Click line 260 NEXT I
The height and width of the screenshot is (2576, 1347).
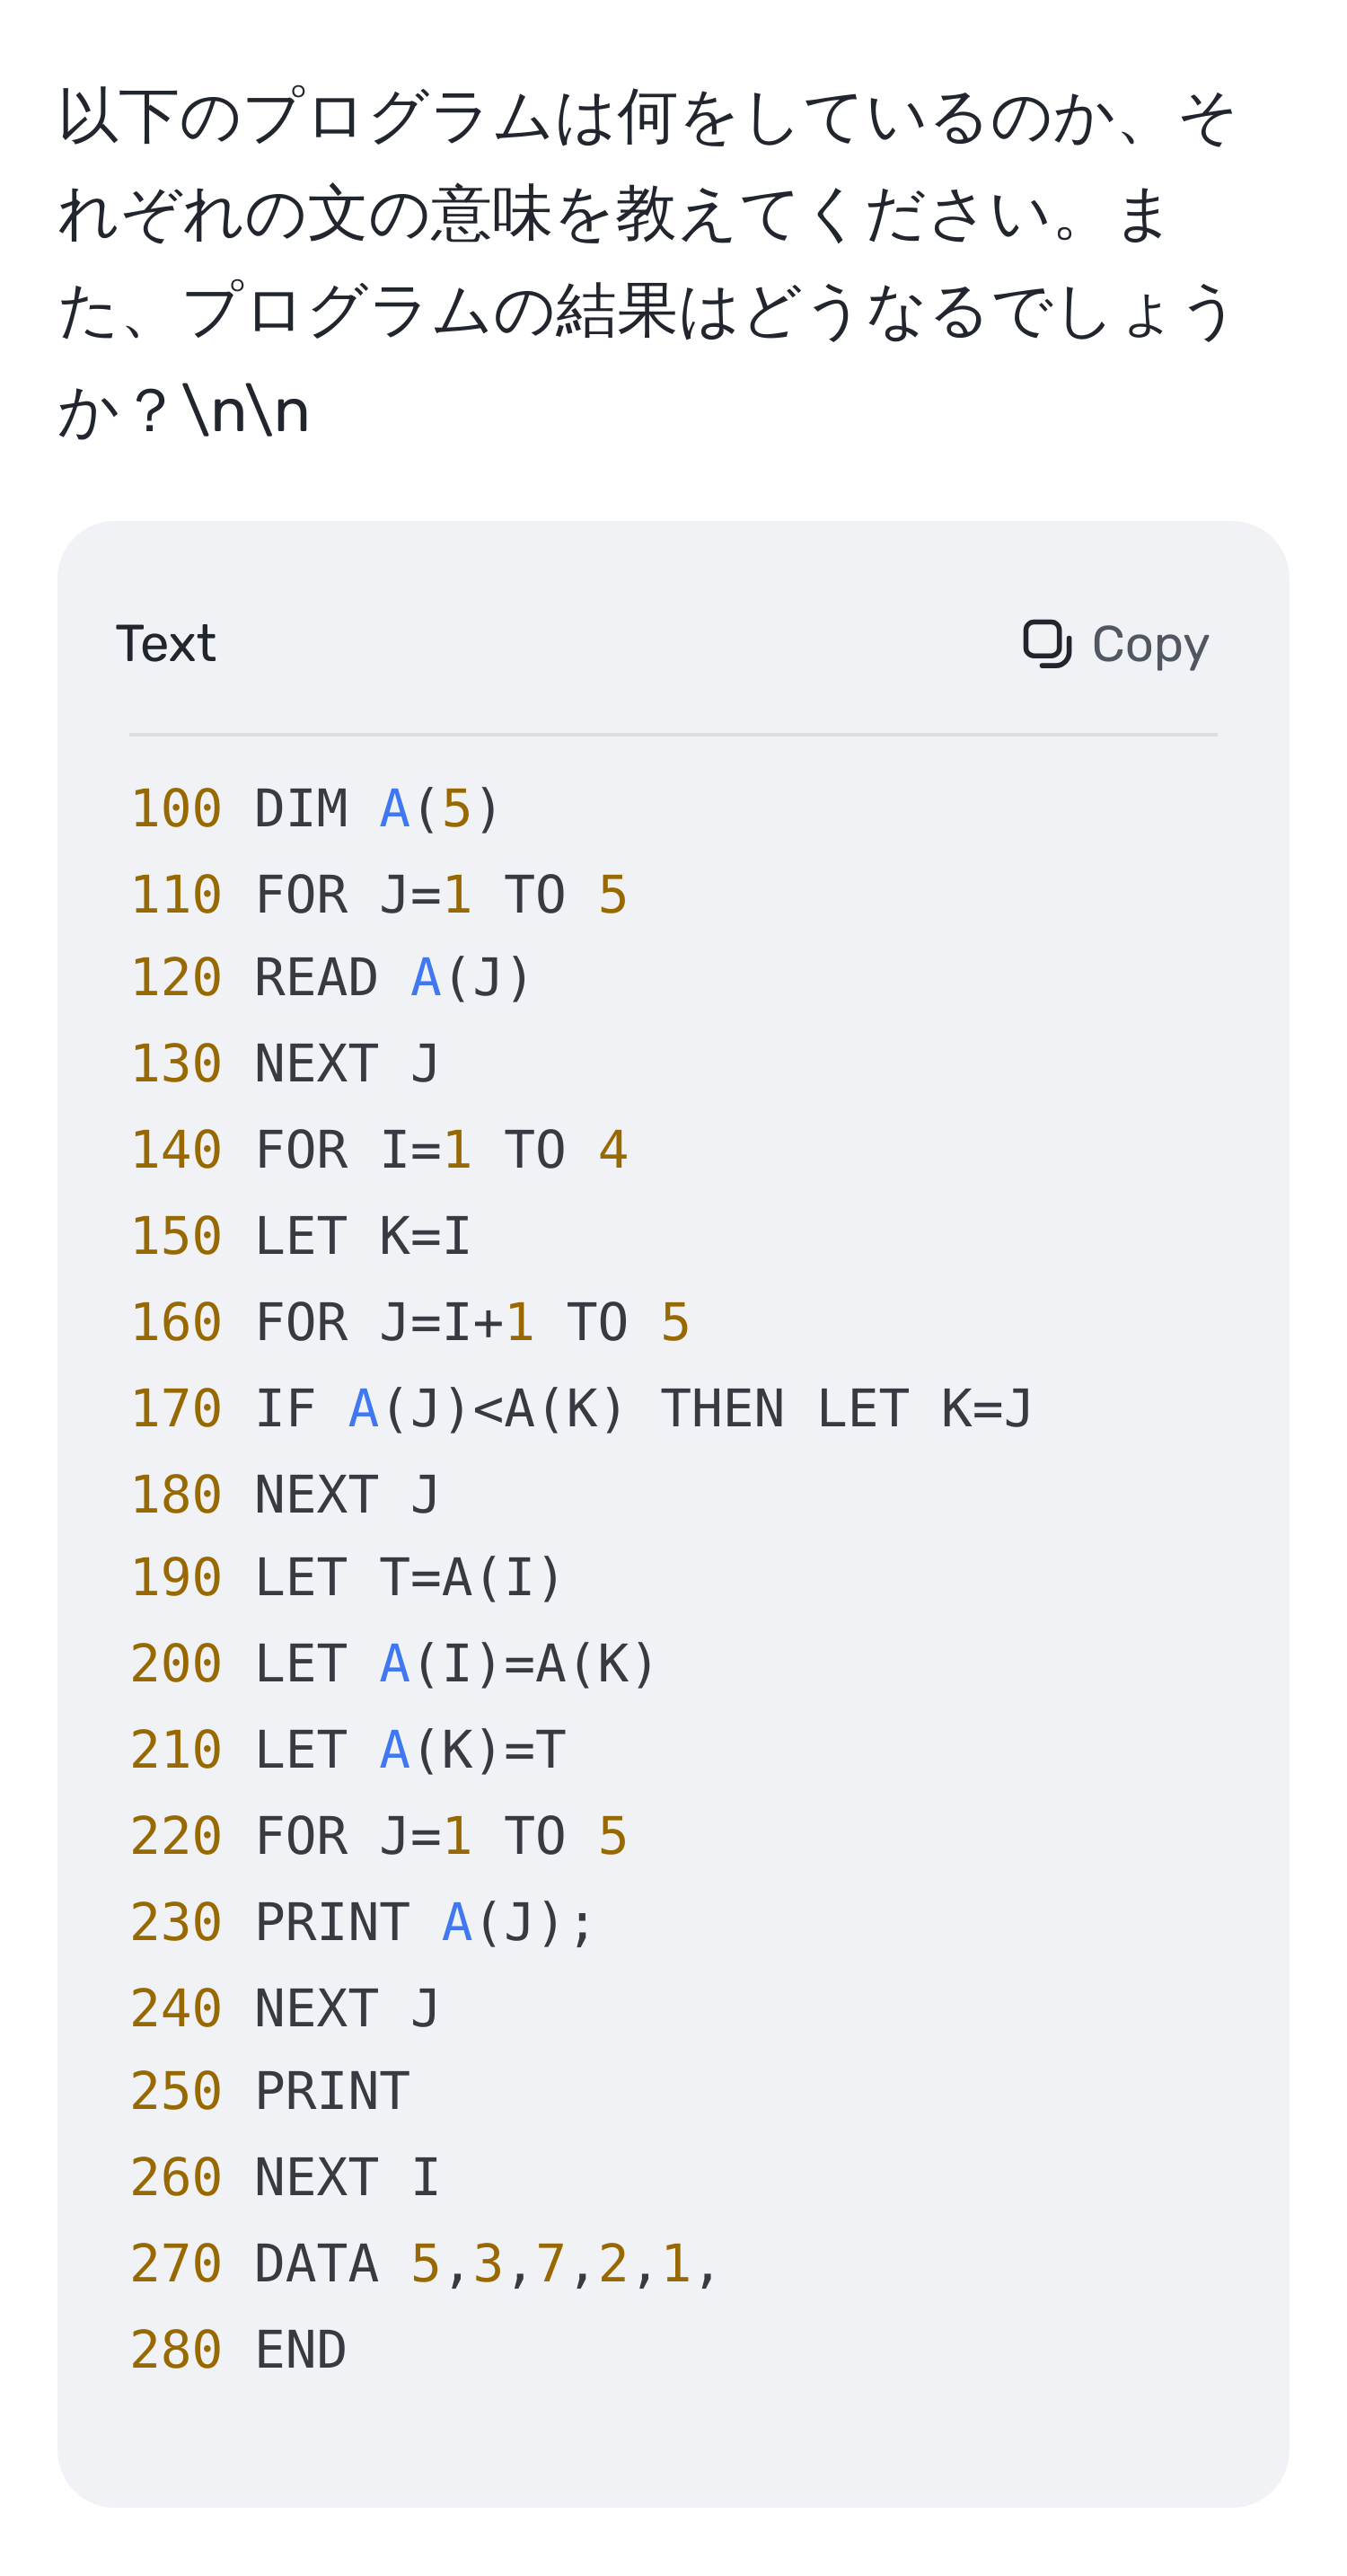(x=285, y=2177)
